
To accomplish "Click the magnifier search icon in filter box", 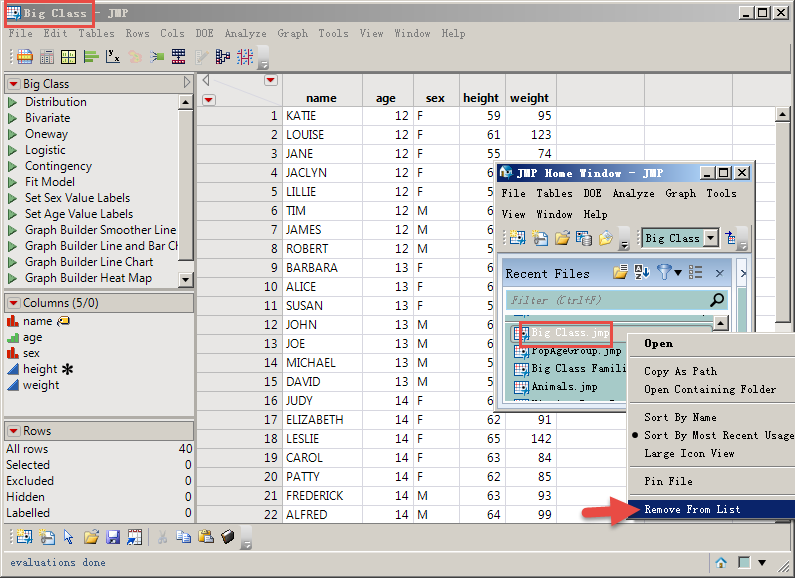I will click(717, 299).
